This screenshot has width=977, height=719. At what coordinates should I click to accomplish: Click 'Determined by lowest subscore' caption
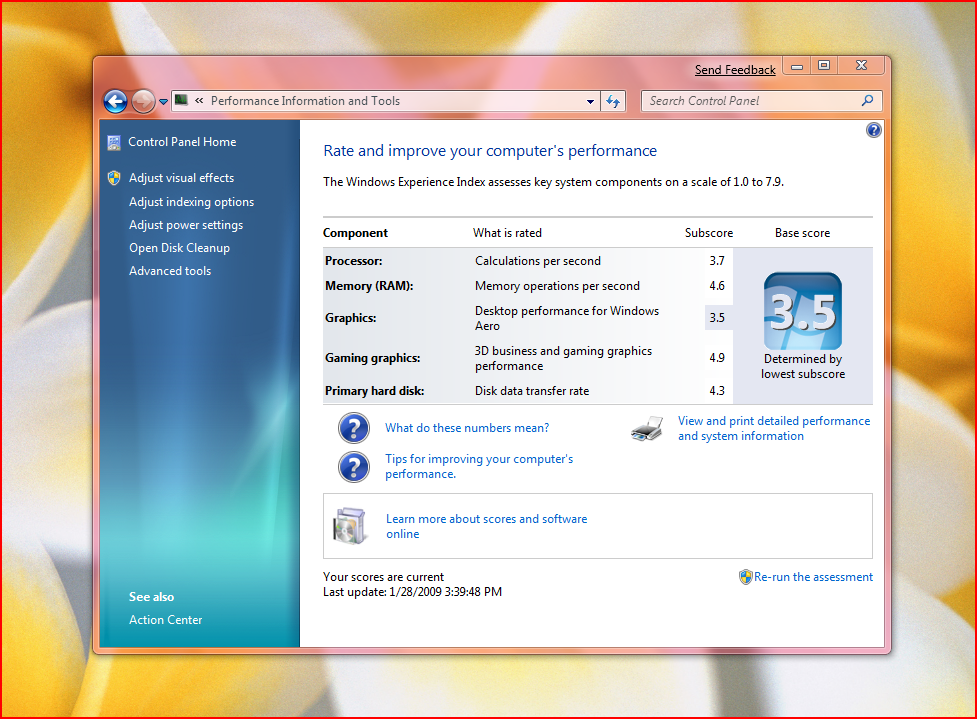pos(803,366)
